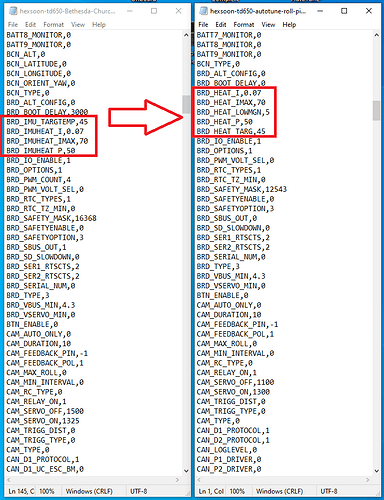Click Ln 145 status entry in left window

[x=21, y=491]
